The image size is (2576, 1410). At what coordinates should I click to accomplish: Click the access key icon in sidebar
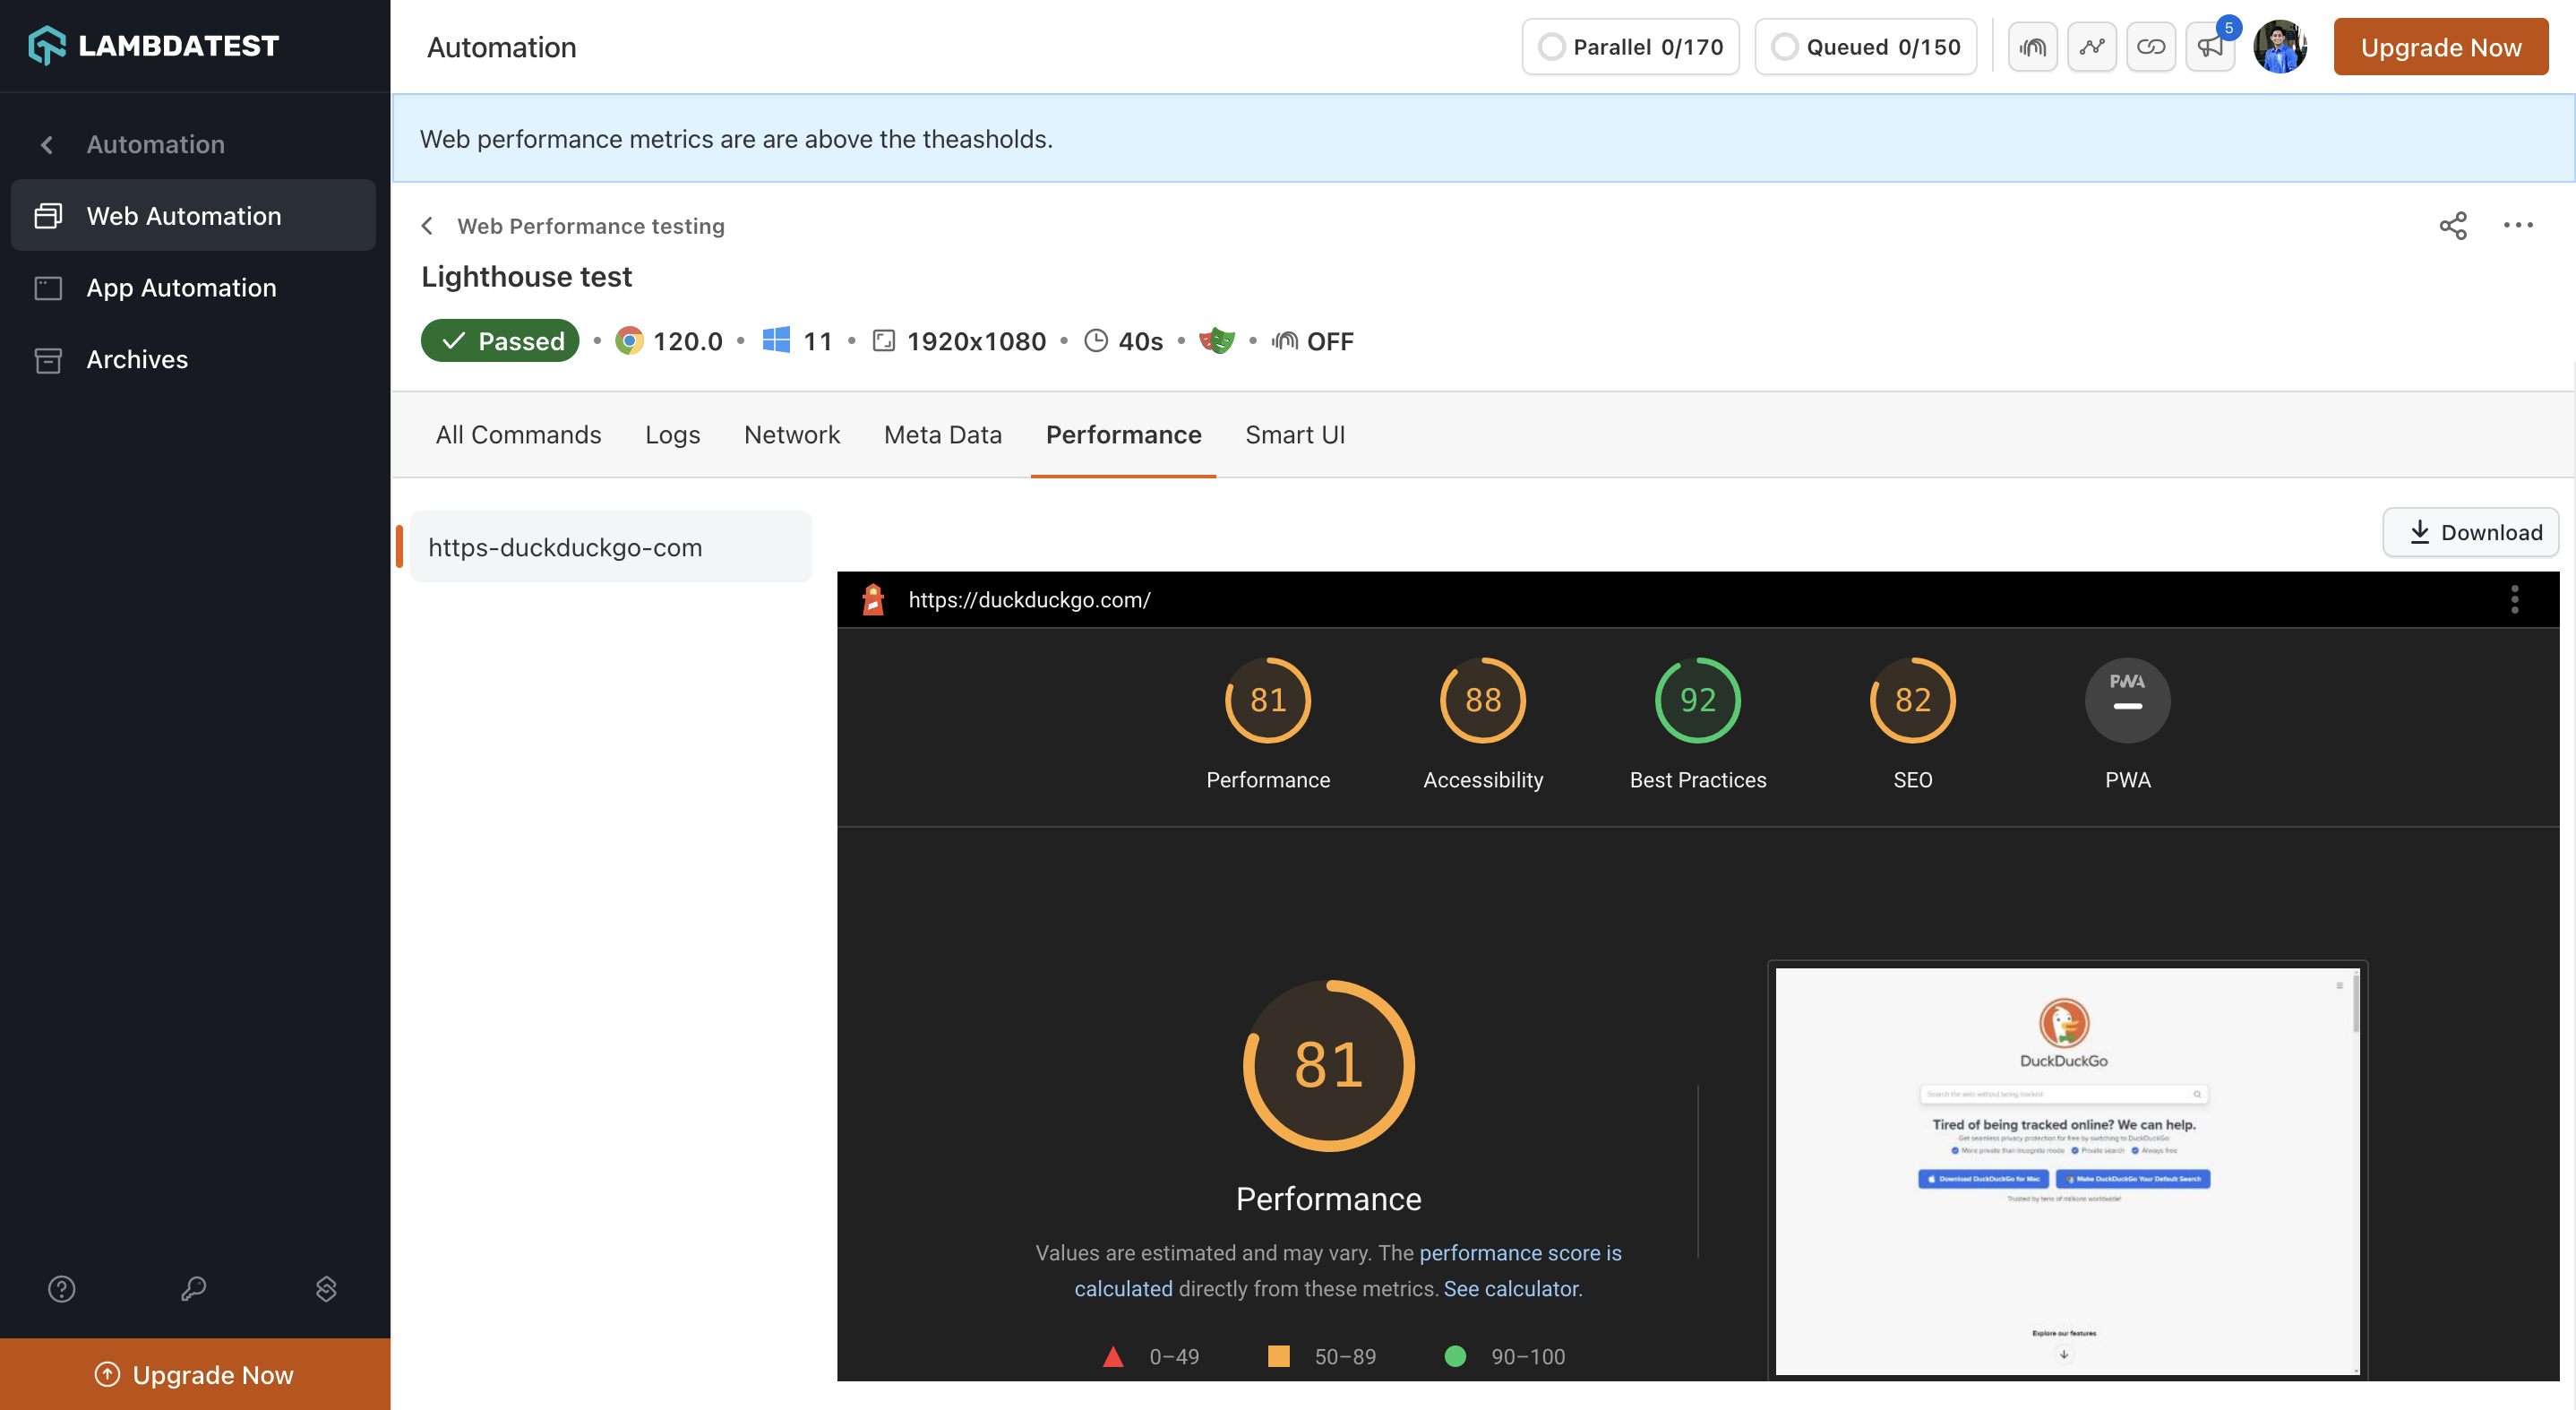pyautogui.click(x=194, y=1288)
